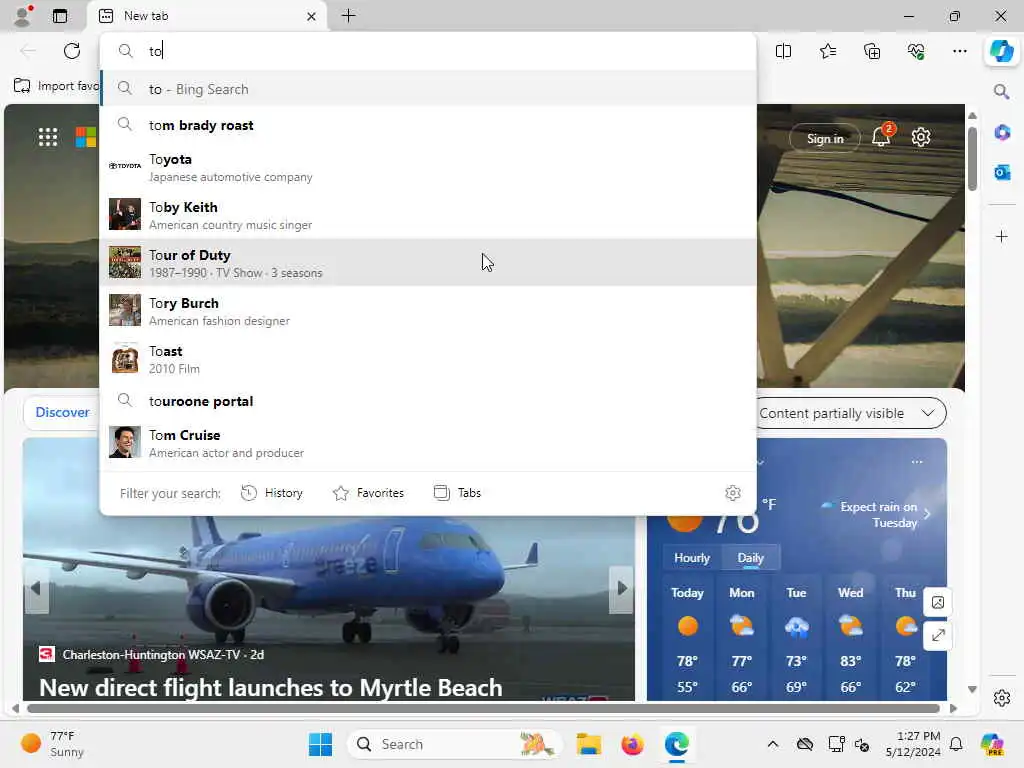Click the background image info icon
This screenshot has width=1024, height=768.
(938, 602)
